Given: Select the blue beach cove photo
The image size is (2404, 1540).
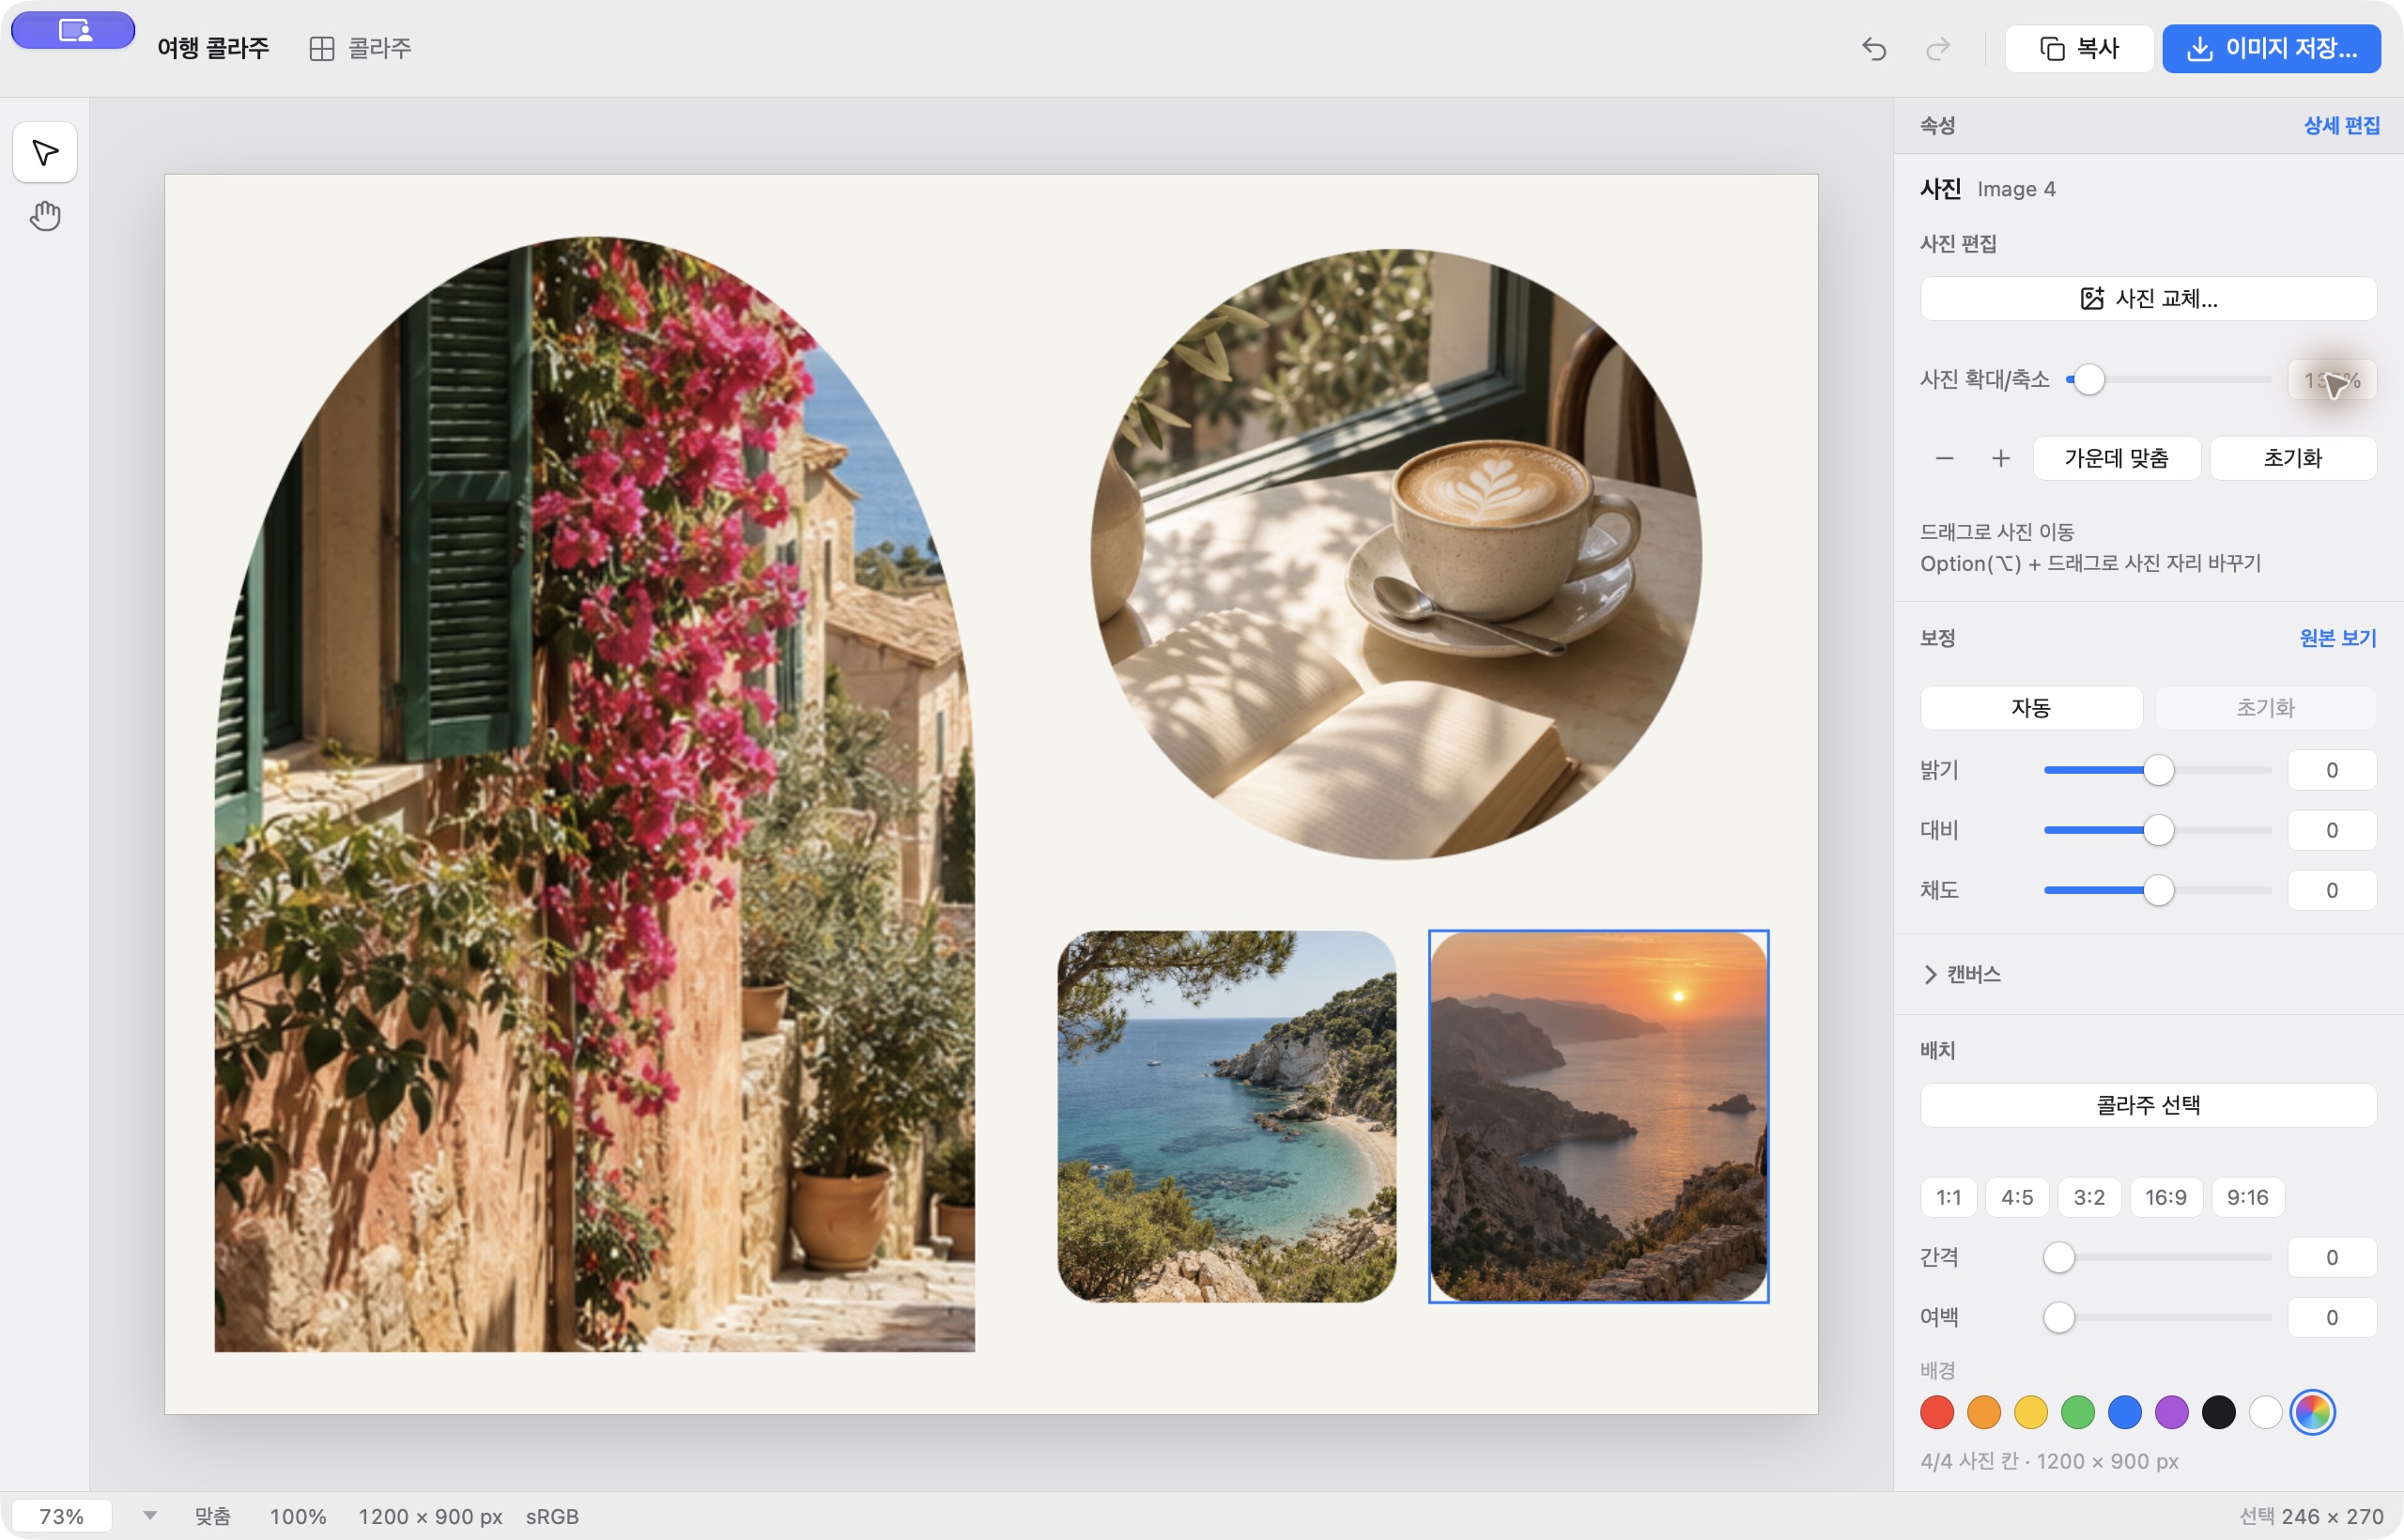Looking at the screenshot, I should [1226, 1116].
